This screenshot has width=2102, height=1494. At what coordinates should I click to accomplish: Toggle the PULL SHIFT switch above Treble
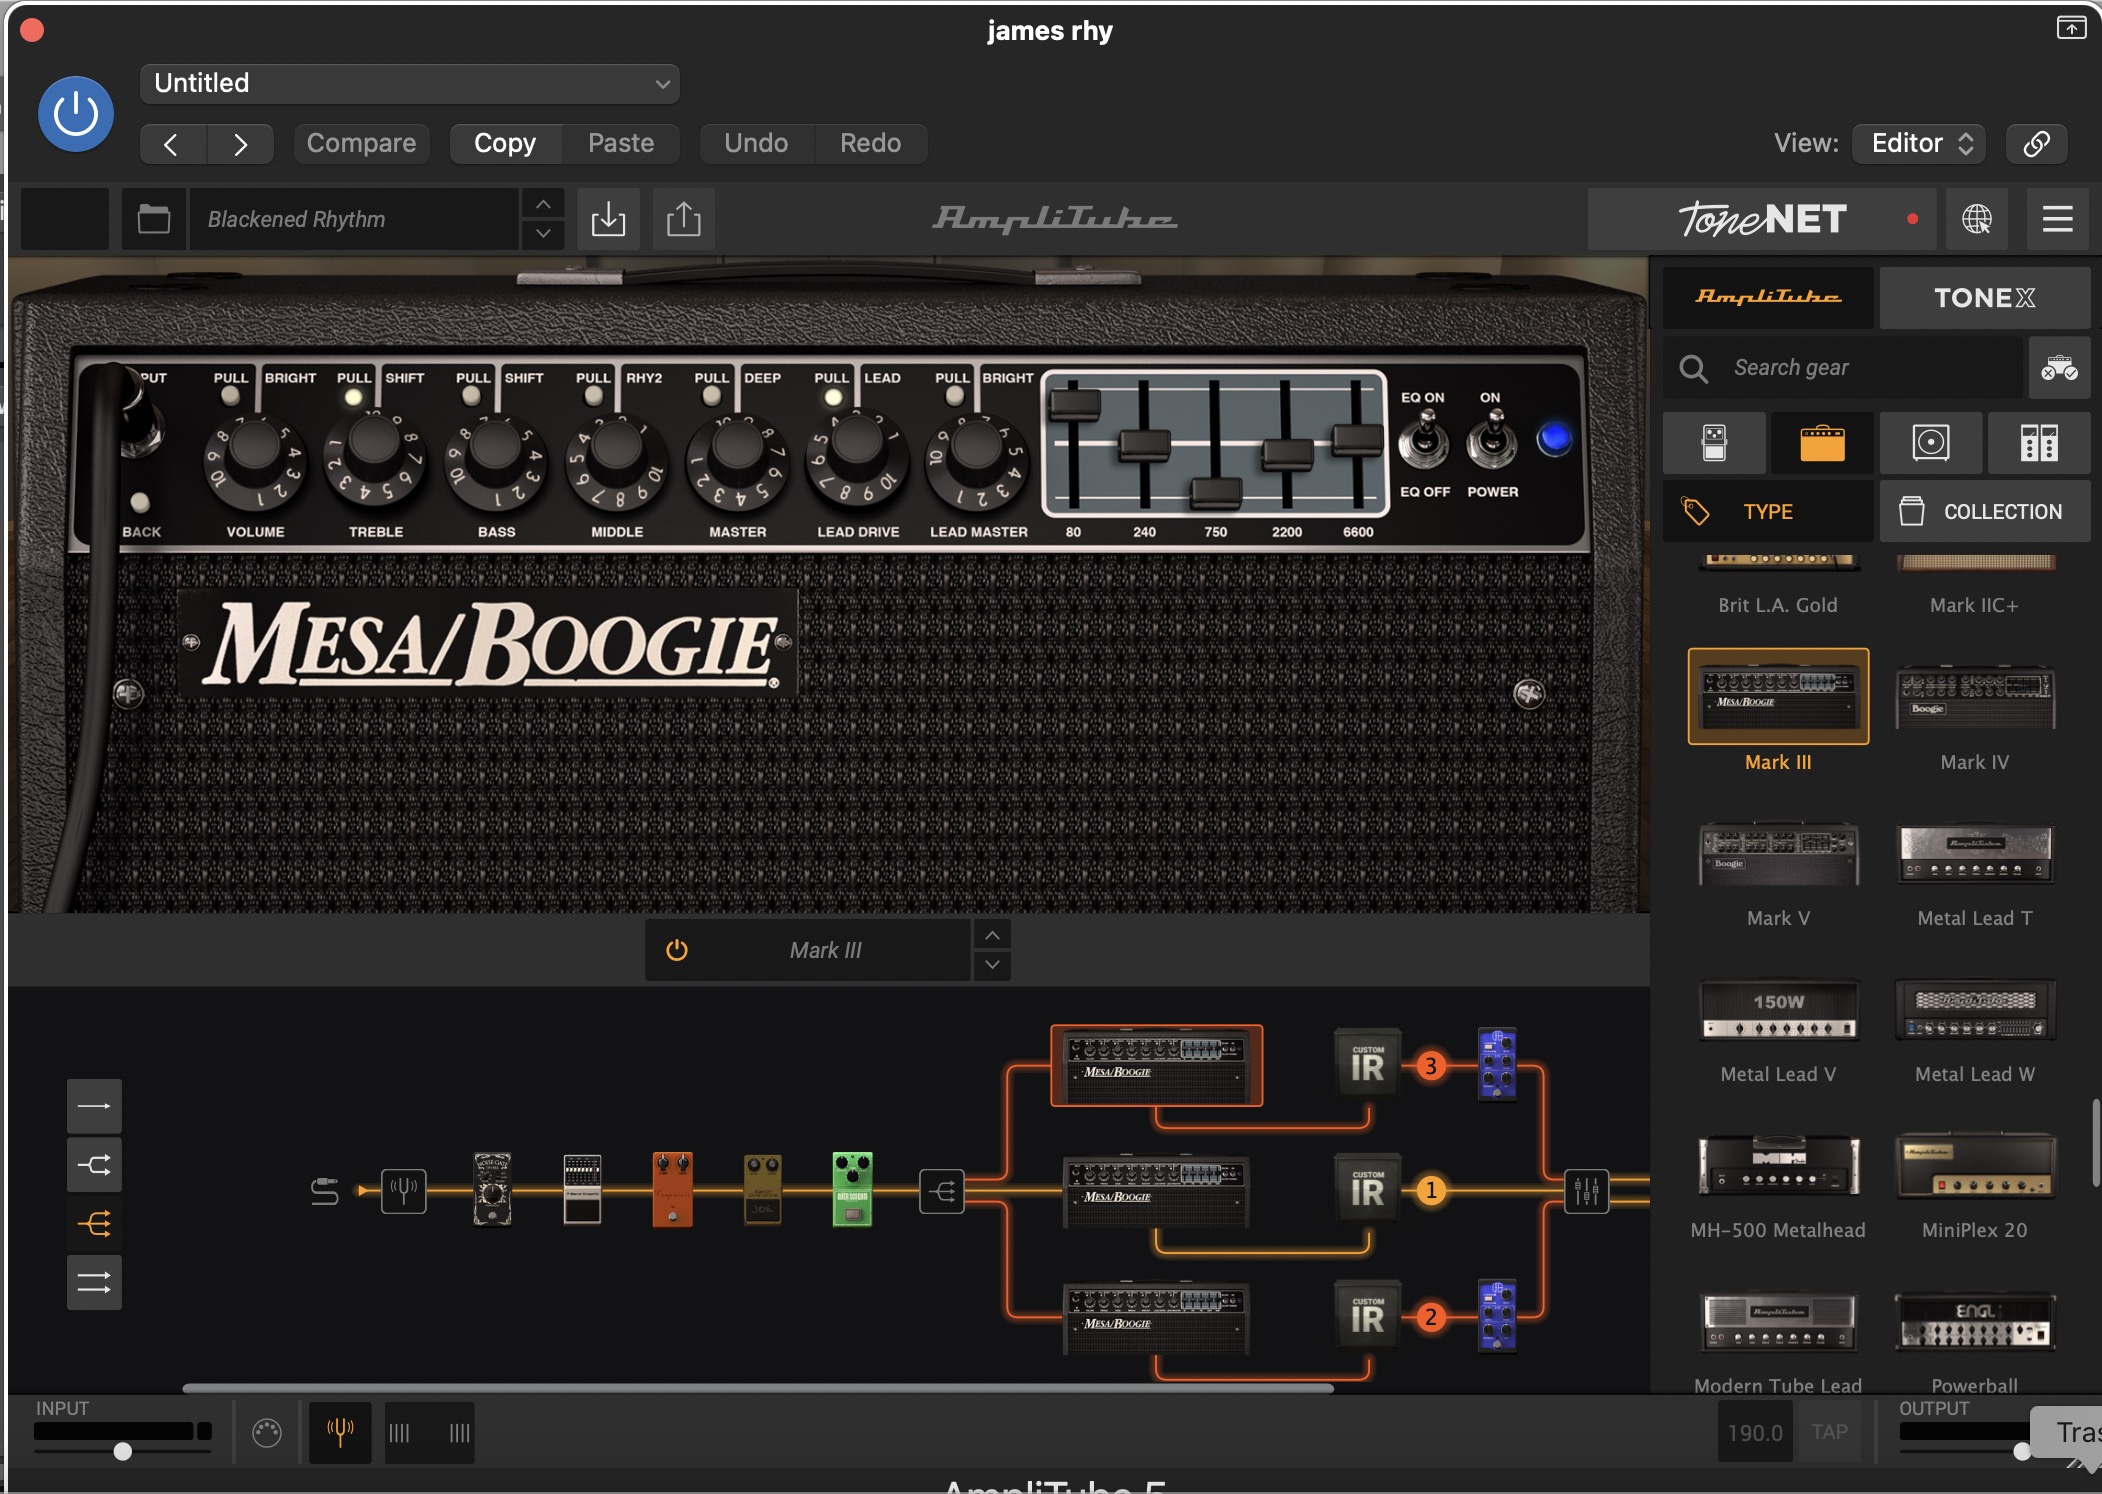point(352,397)
